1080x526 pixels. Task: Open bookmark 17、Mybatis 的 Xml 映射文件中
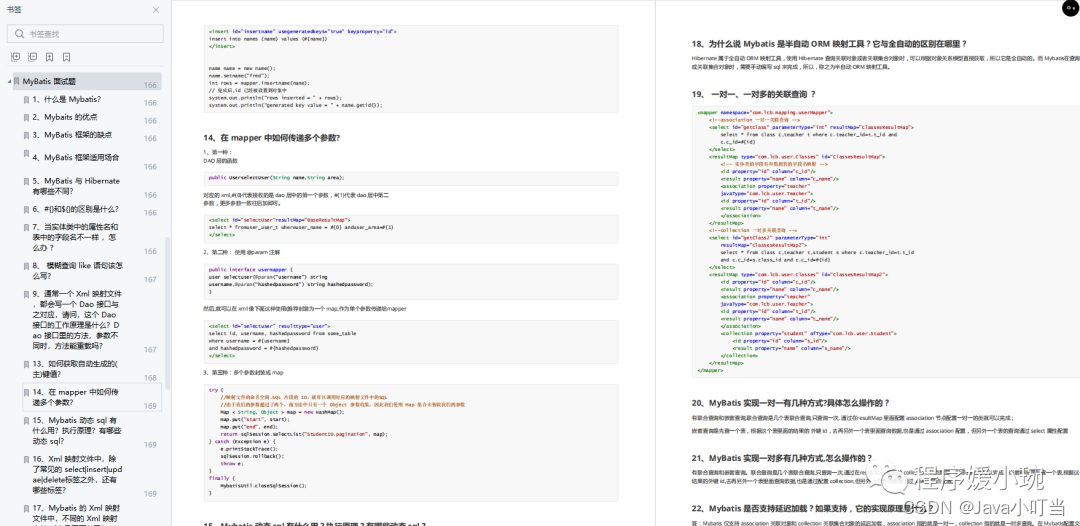[x=76, y=514]
